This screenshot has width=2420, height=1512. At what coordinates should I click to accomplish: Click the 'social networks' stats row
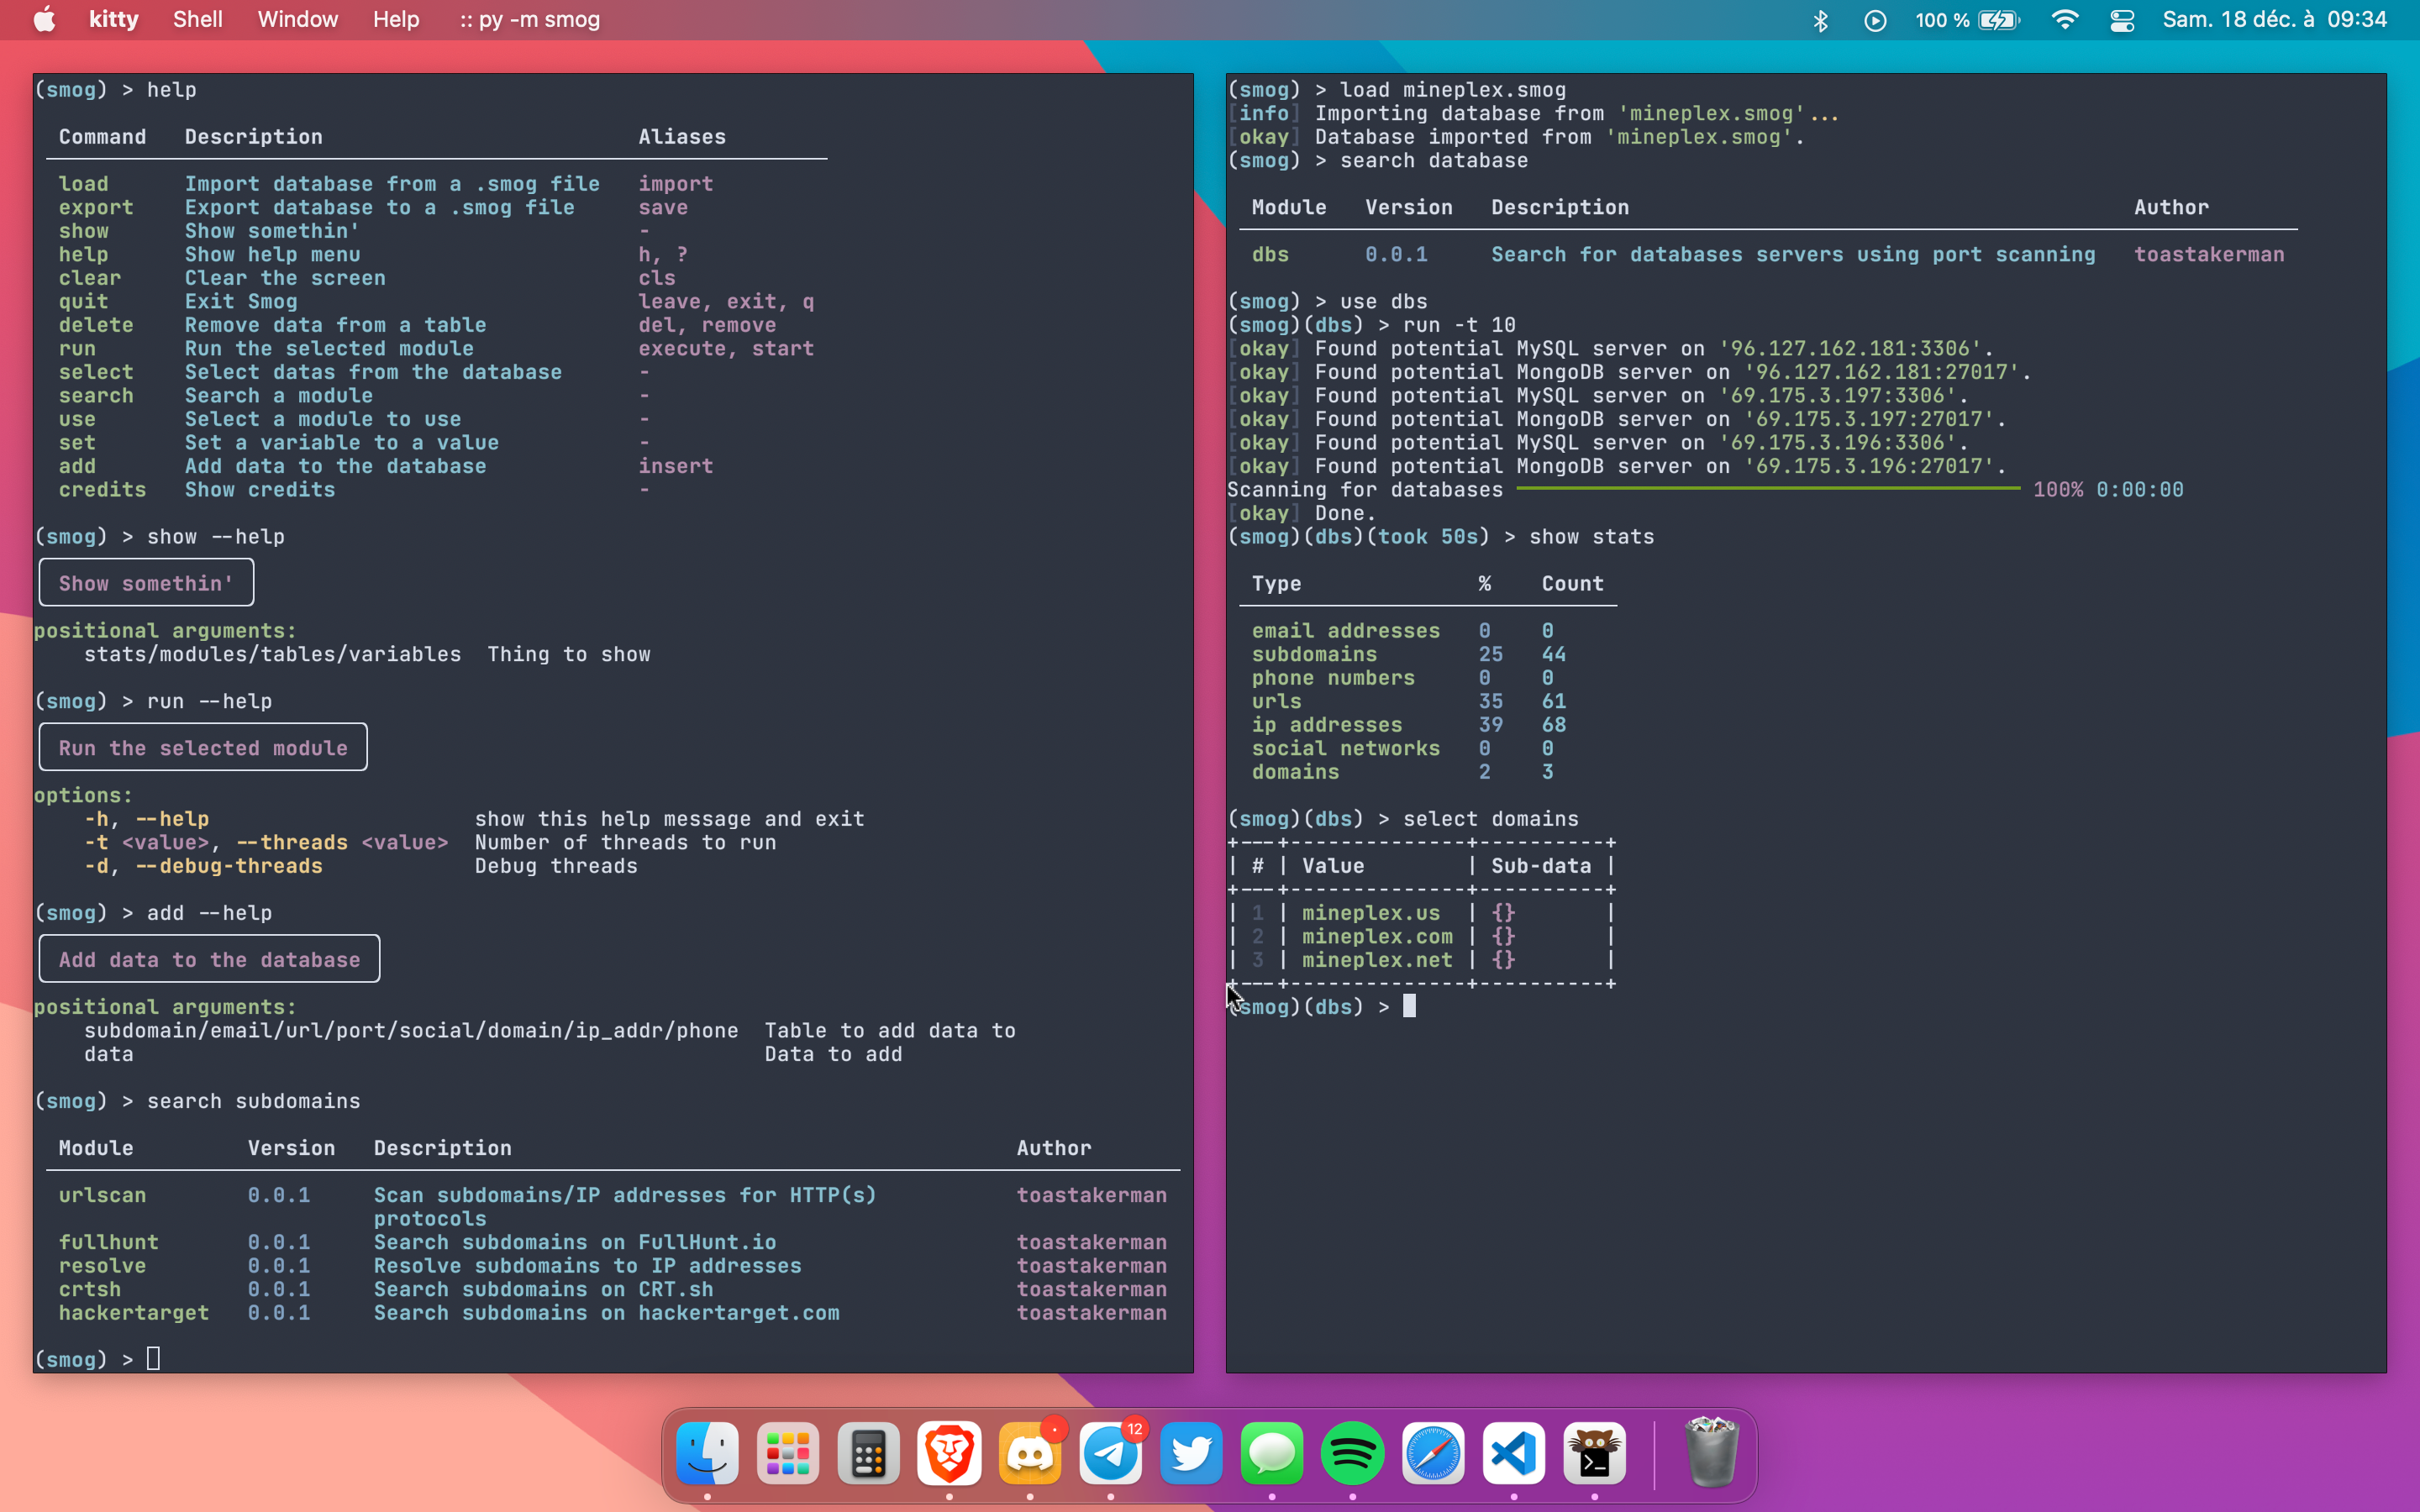(x=1410, y=748)
